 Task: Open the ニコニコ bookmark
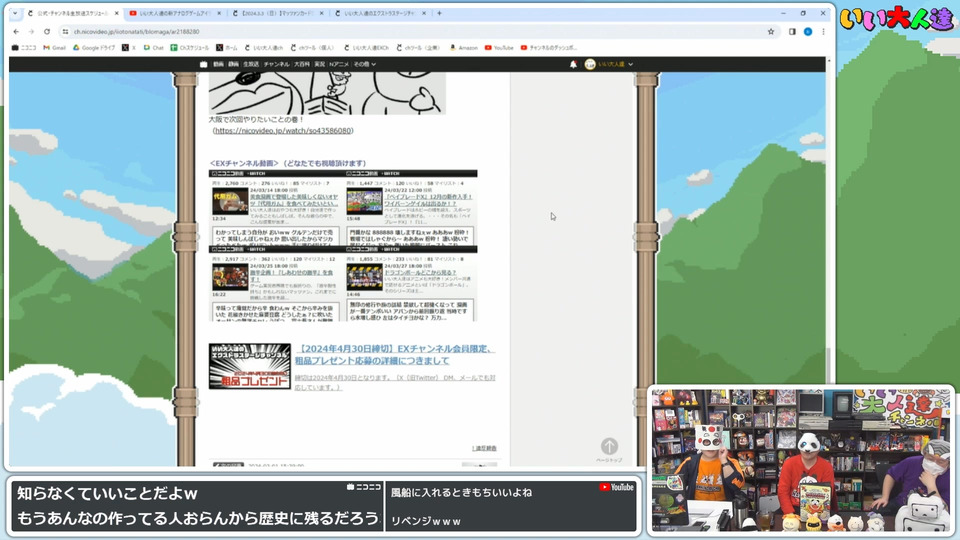[x=24, y=47]
